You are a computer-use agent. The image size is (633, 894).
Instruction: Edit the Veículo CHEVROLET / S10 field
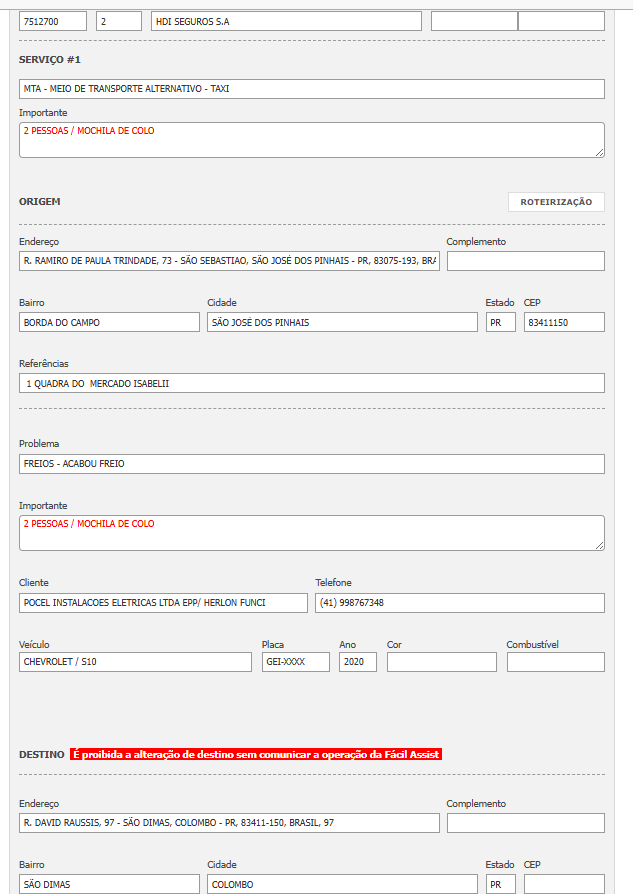[x=135, y=662]
